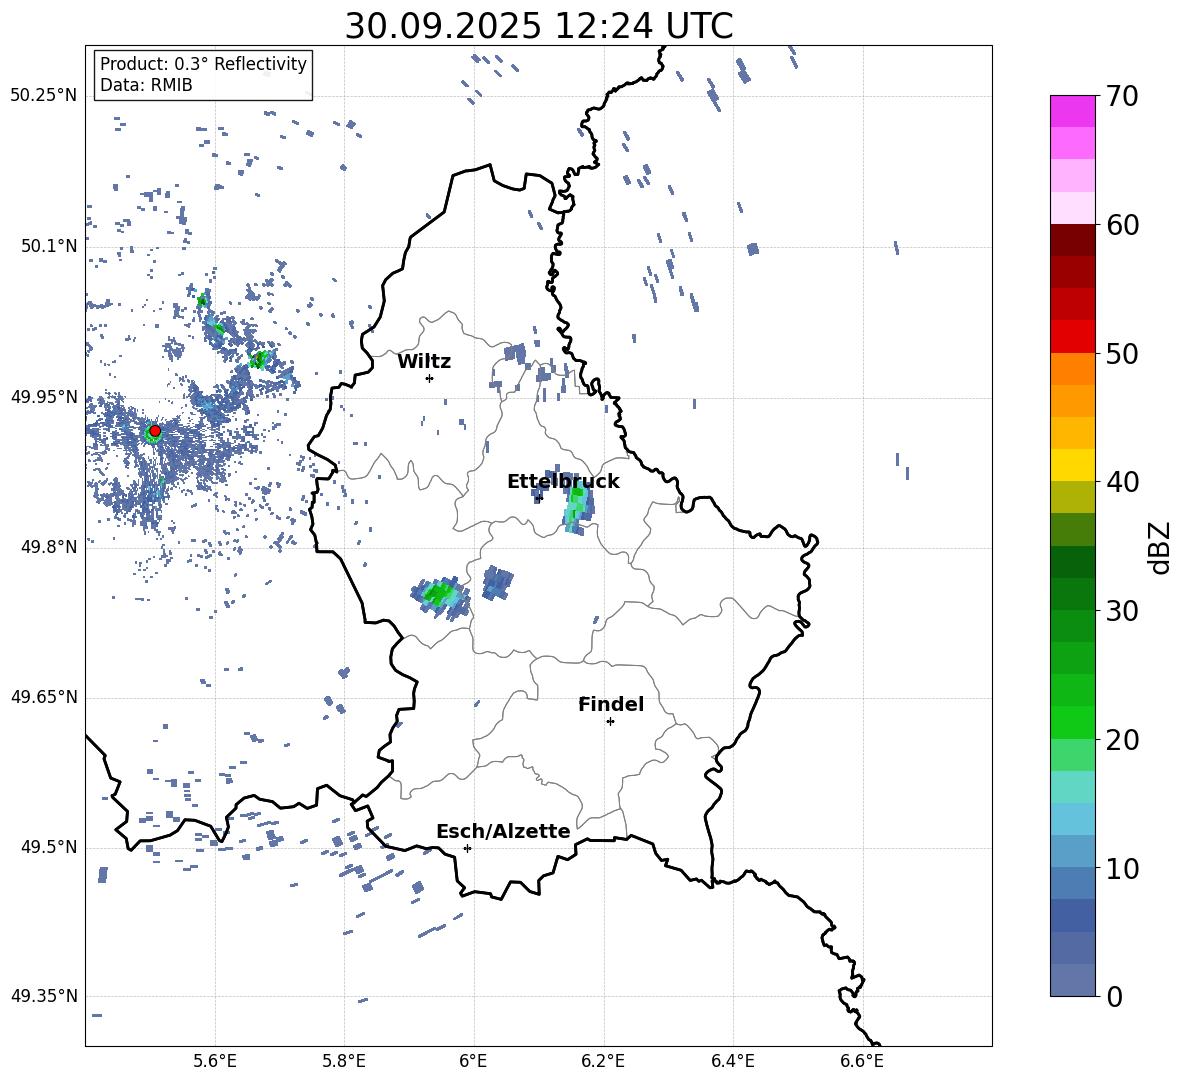Click the Ettelbruck station cross marker

click(x=538, y=497)
